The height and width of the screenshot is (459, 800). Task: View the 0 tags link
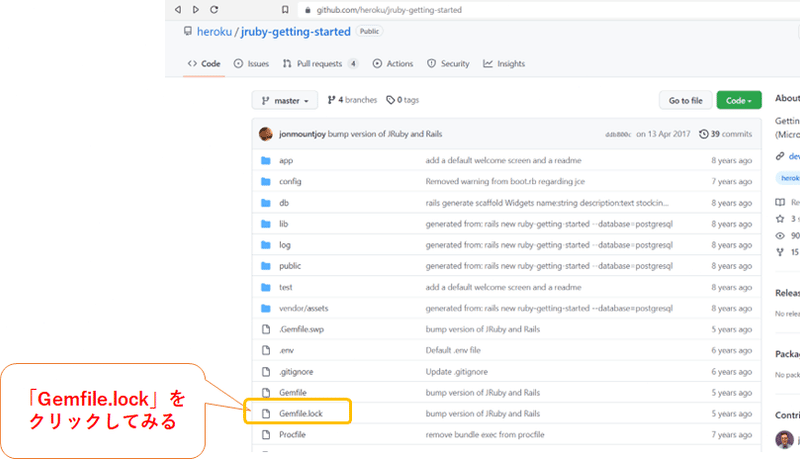pyautogui.click(x=403, y=100)
